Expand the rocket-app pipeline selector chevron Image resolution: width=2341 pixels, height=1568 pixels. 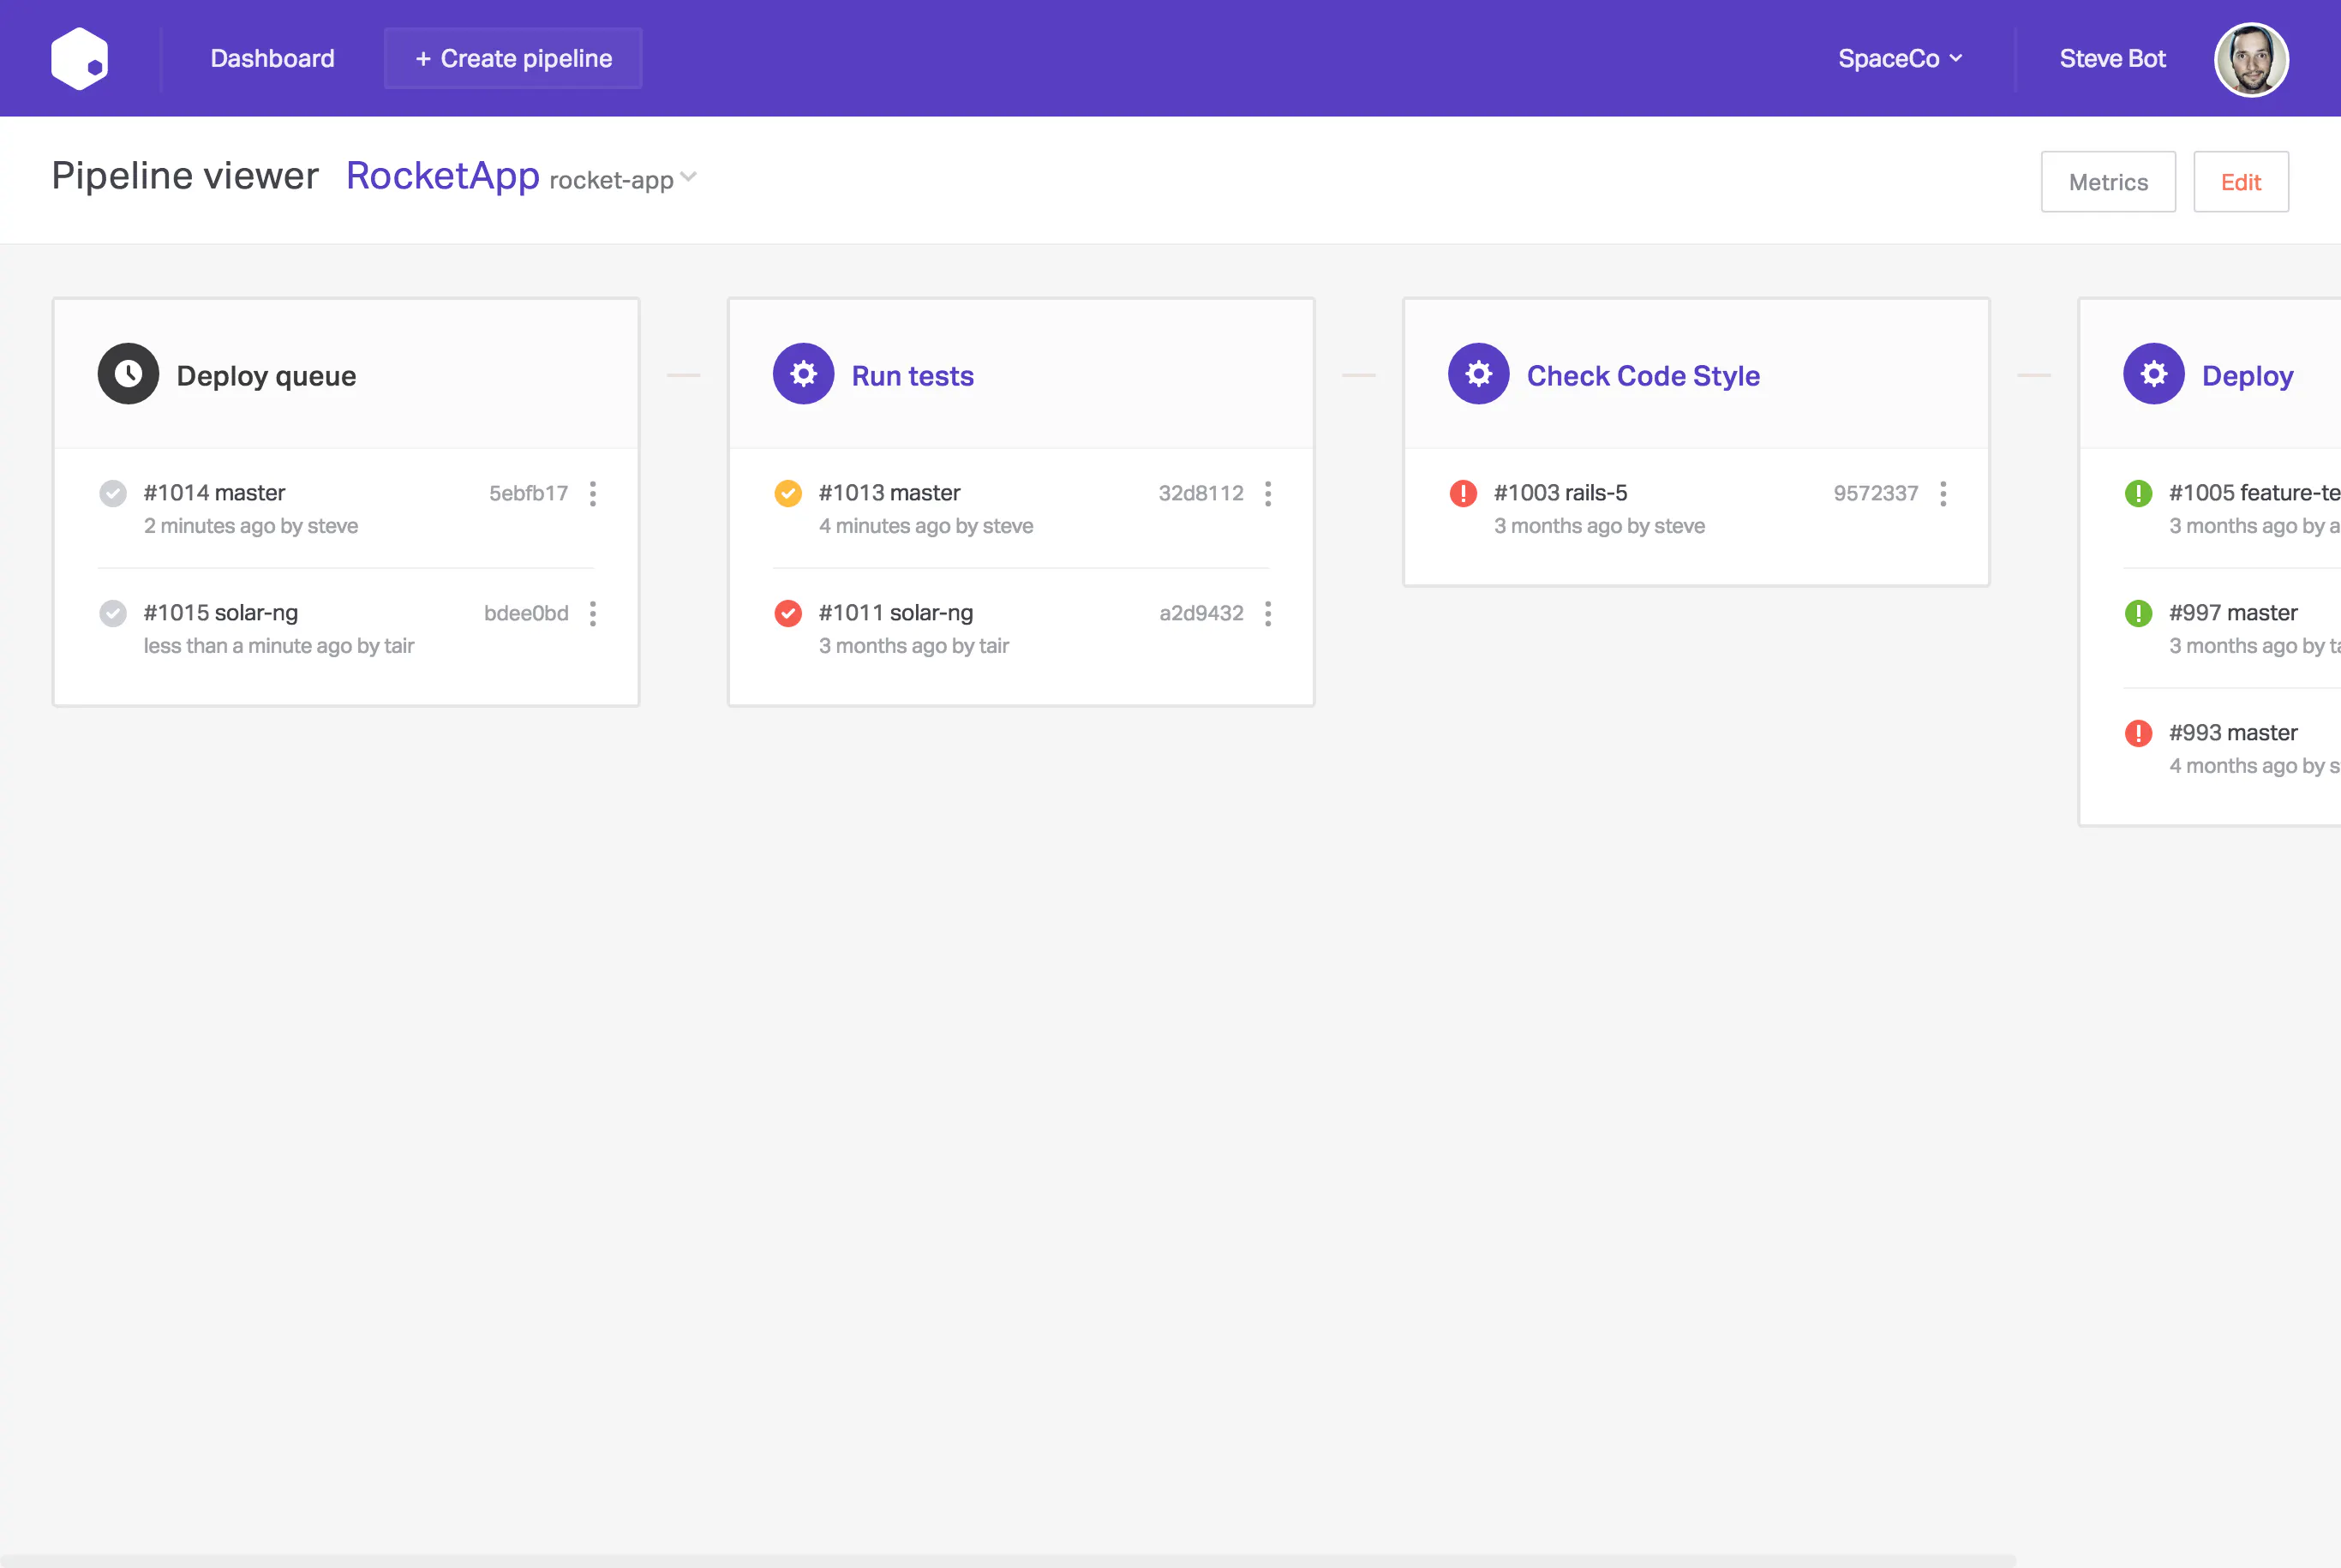688,177
